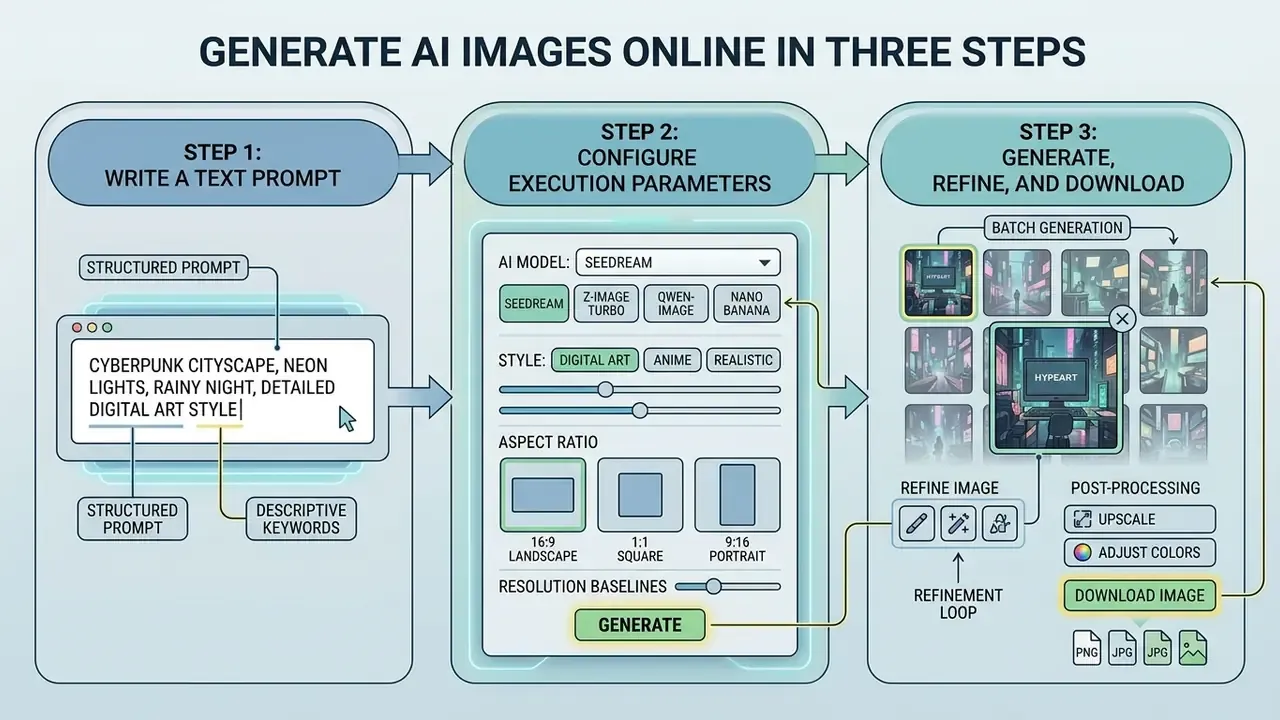Click the Refinement Loop label

(x=958, y=604)
